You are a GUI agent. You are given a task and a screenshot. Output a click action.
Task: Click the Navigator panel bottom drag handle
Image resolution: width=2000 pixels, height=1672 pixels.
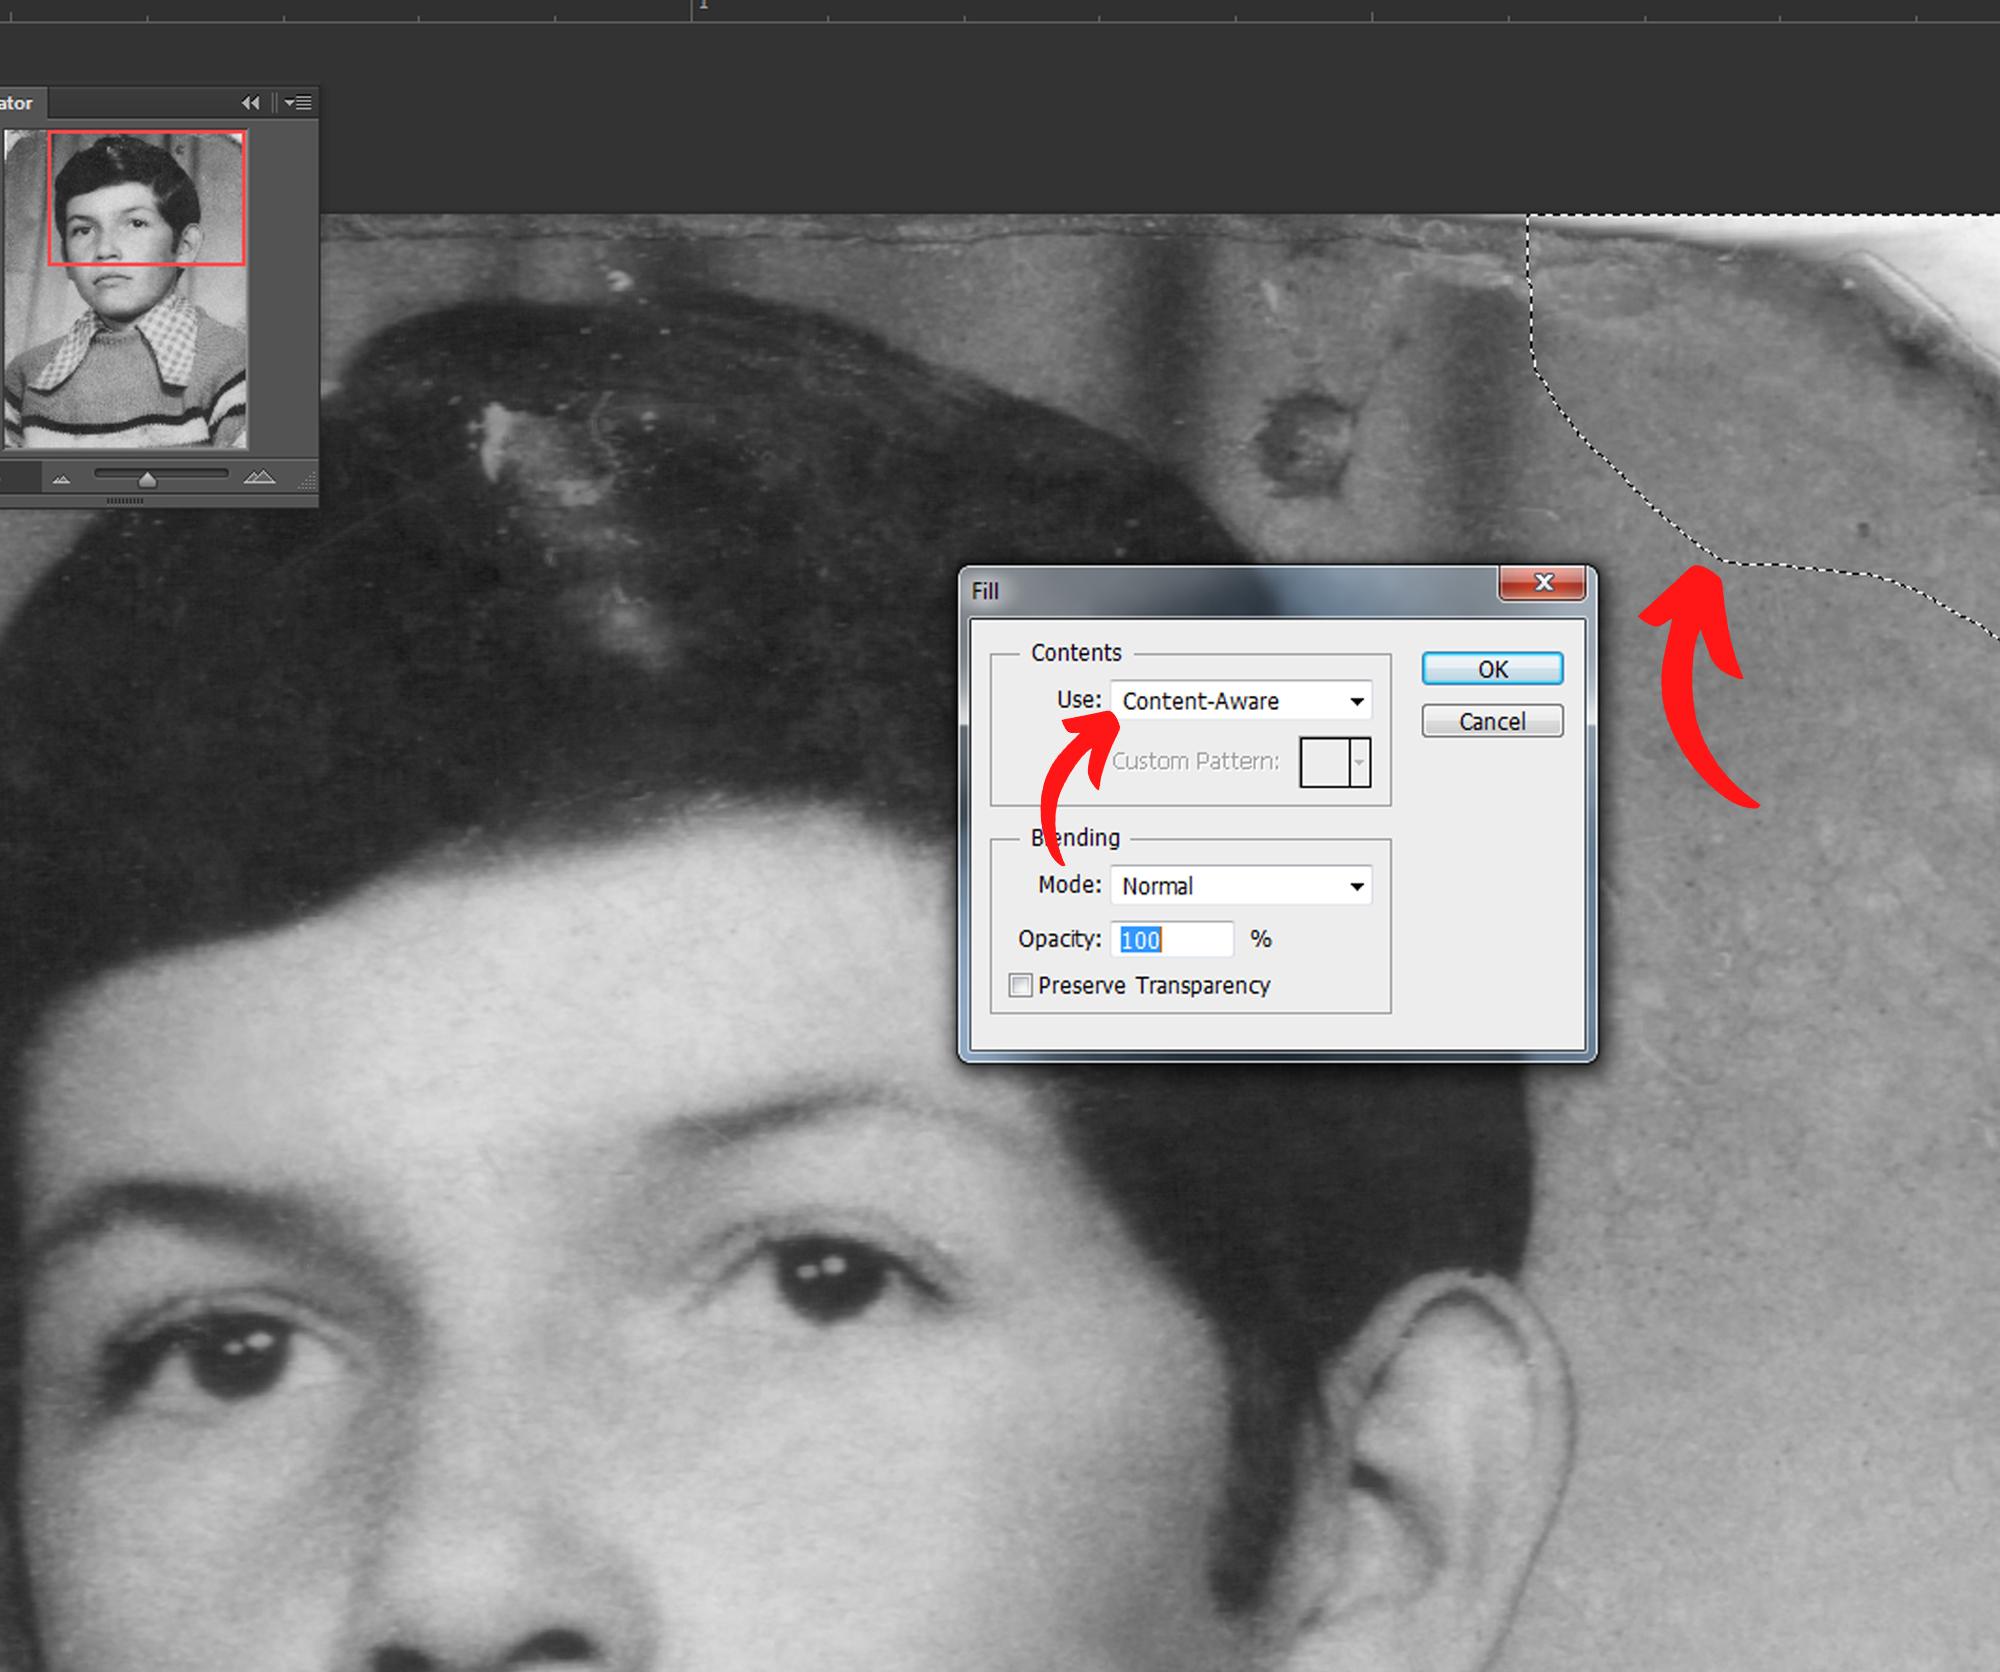(x=125, y=501)
